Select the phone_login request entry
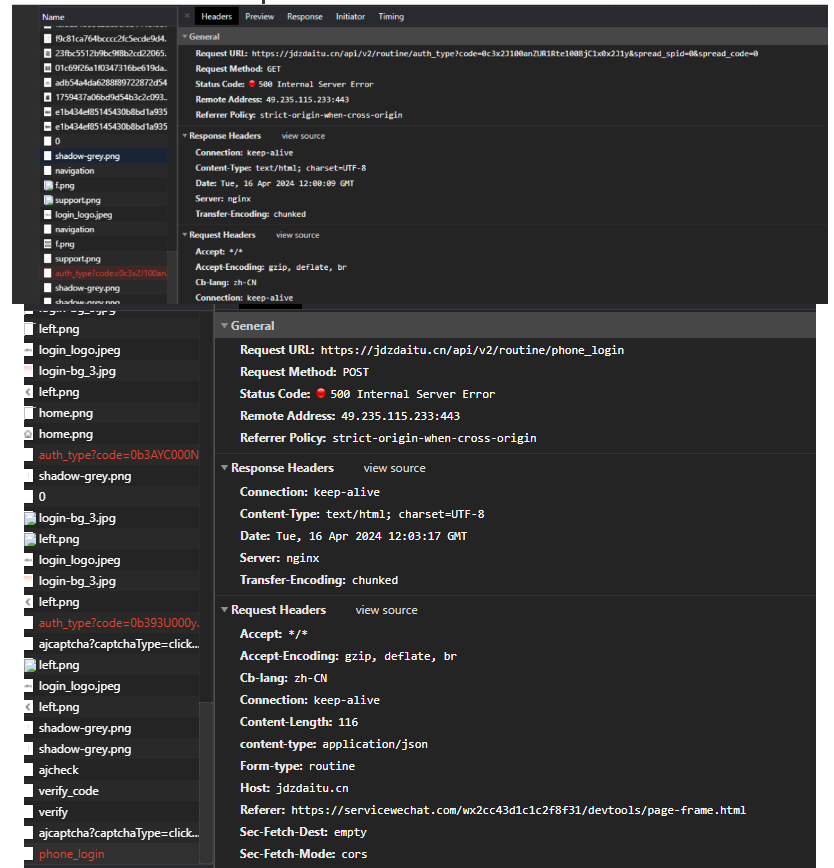The width and height of the screenshot is (834, 868). [x=71, y=854]
